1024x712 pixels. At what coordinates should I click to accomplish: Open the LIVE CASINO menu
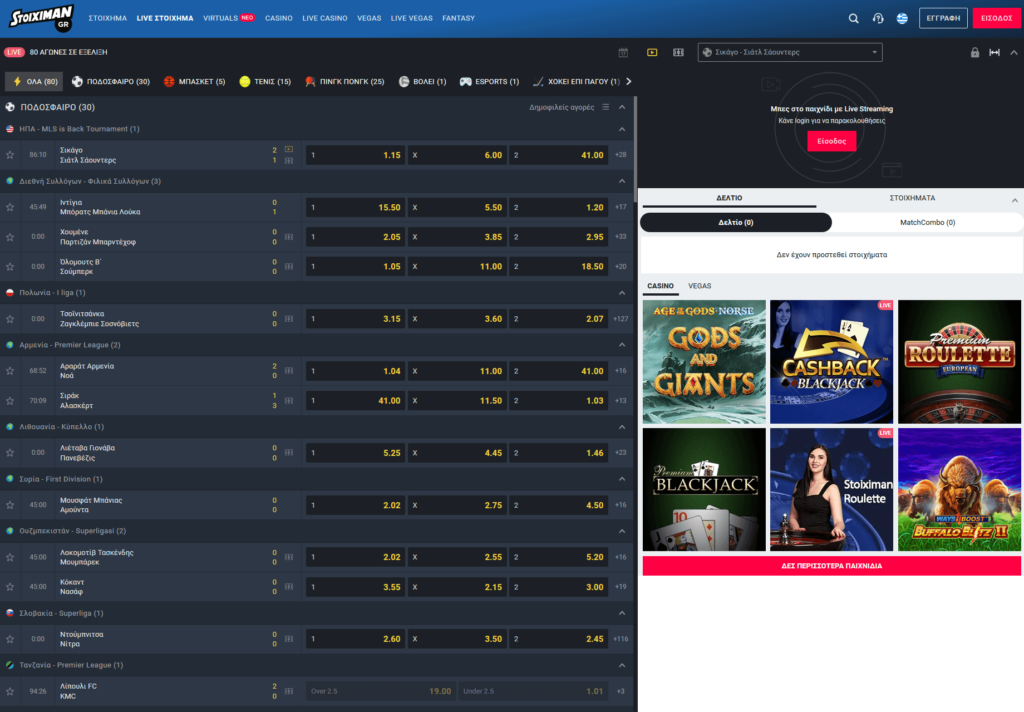325,18
